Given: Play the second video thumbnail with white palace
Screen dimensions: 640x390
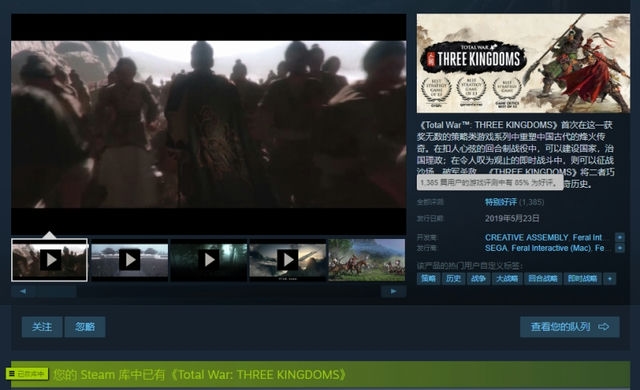Looking at the screenshot, I should (x=129, y=260).
